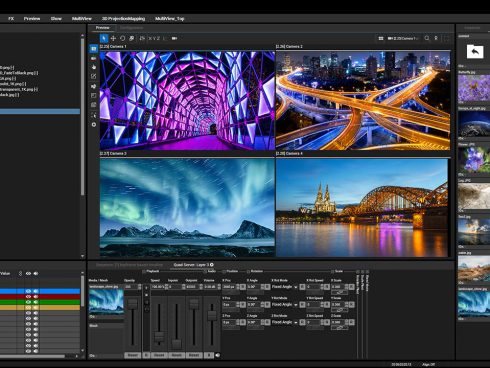Click the X Angle value stepper arrows
This screenshot has width=490, height=368.
click(263, 287)
